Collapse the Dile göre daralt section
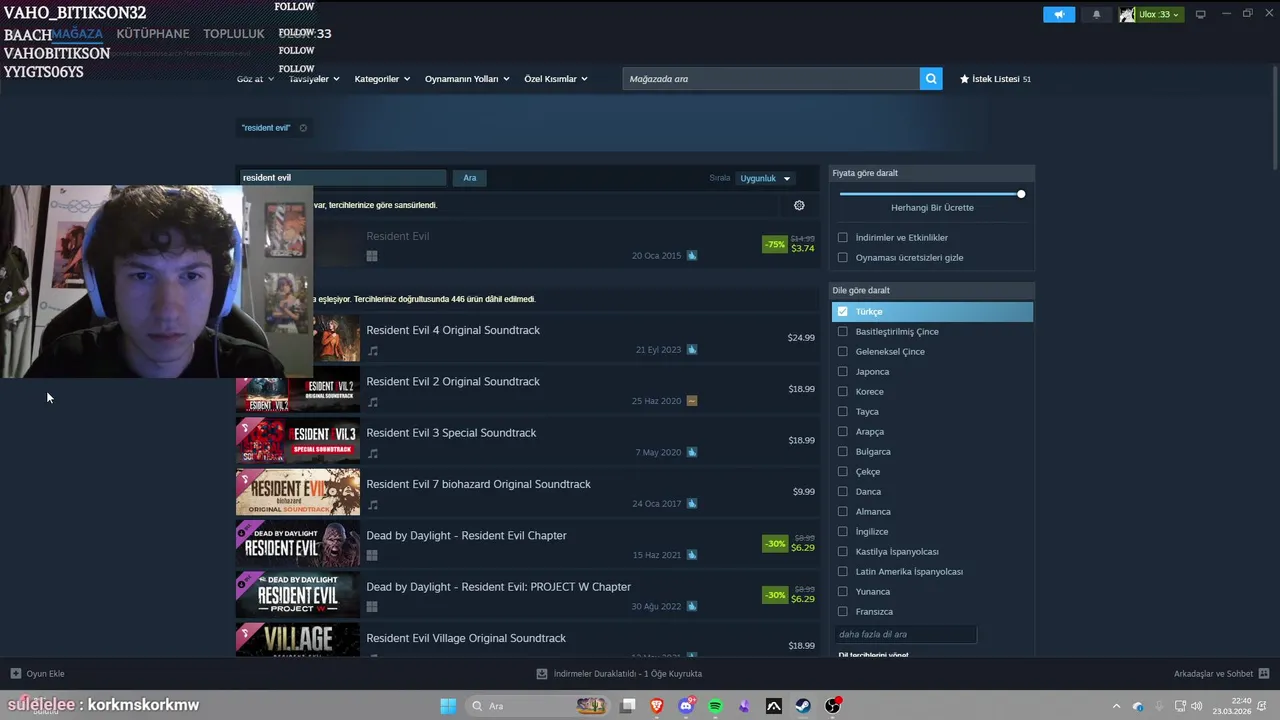Screen dimensions: 1280x720 tap(932, 290)
